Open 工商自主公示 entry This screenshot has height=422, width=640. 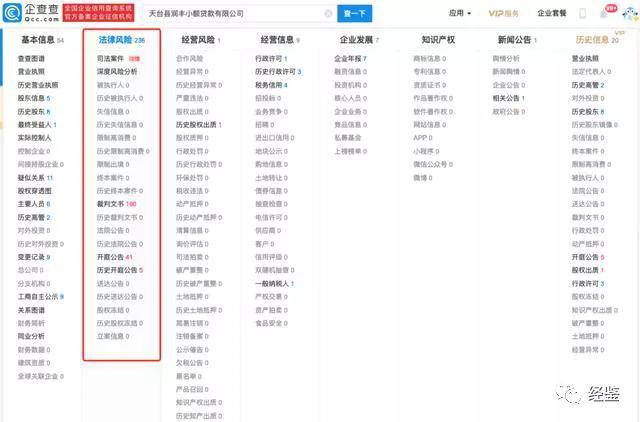[40, 296]
